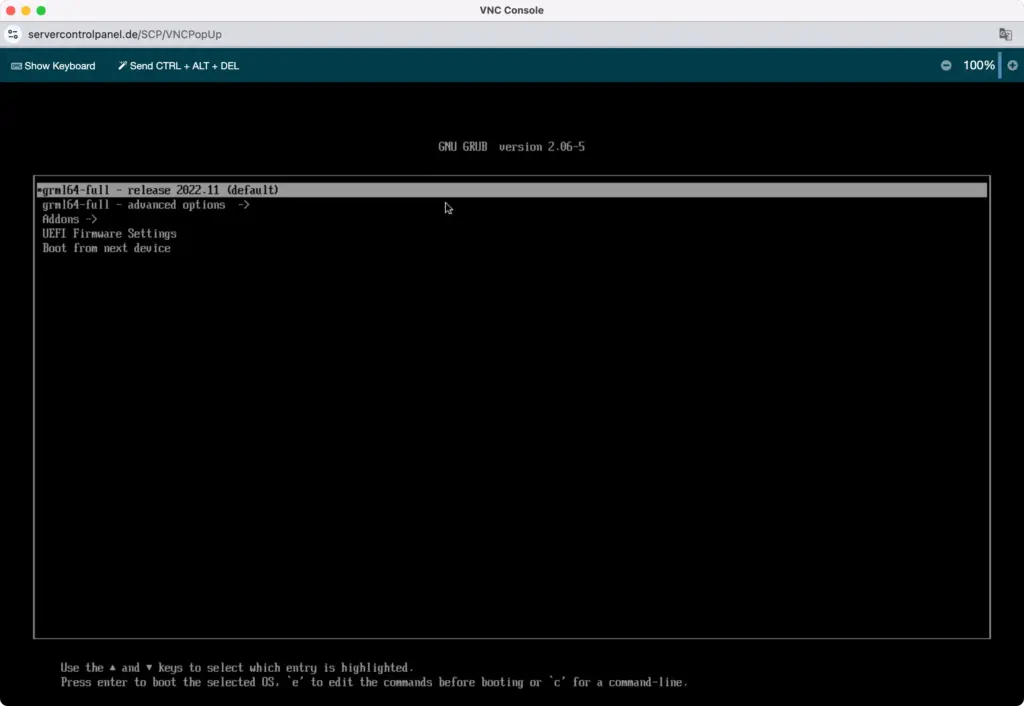Close the VNC Console window
Image resolution: width=1024 pixels, height=706 pixels.
10,10
